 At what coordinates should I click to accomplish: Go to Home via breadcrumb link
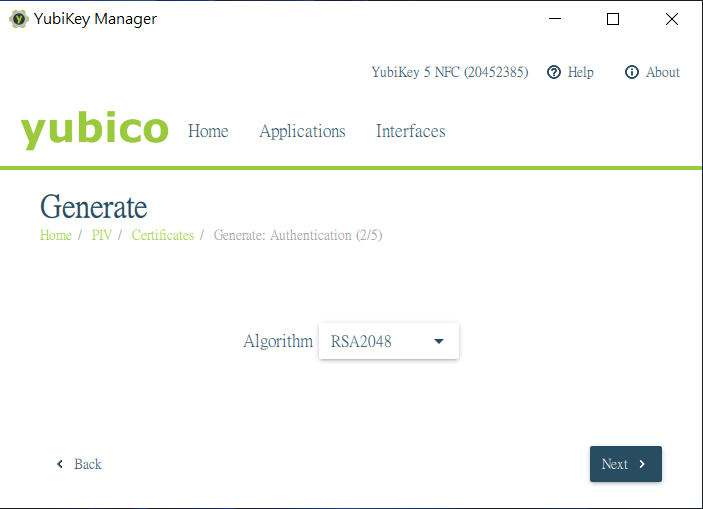[x=56, y=235]
